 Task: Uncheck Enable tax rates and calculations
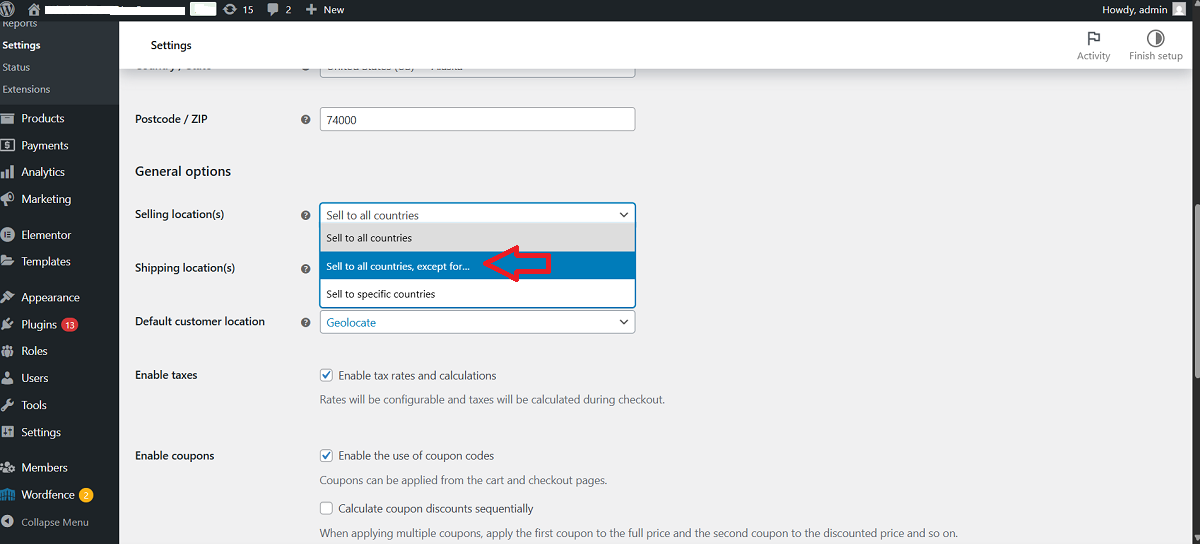pyautogui.click(x=326, y=376)
